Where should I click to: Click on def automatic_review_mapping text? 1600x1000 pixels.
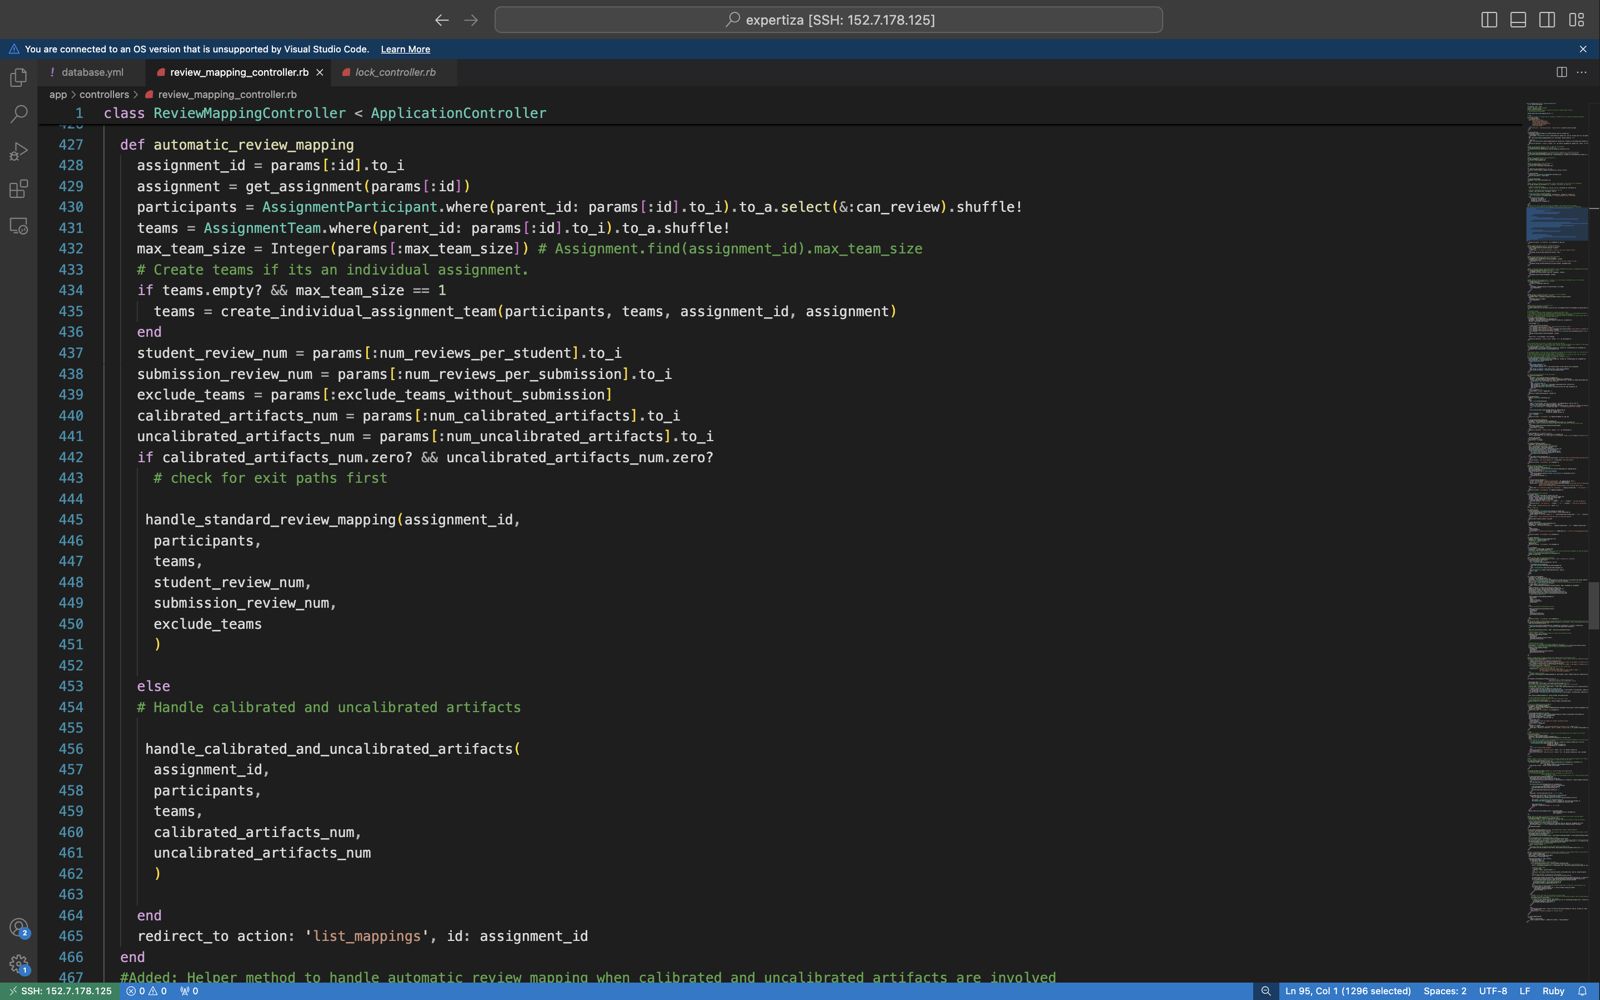[x=237, y=145]
